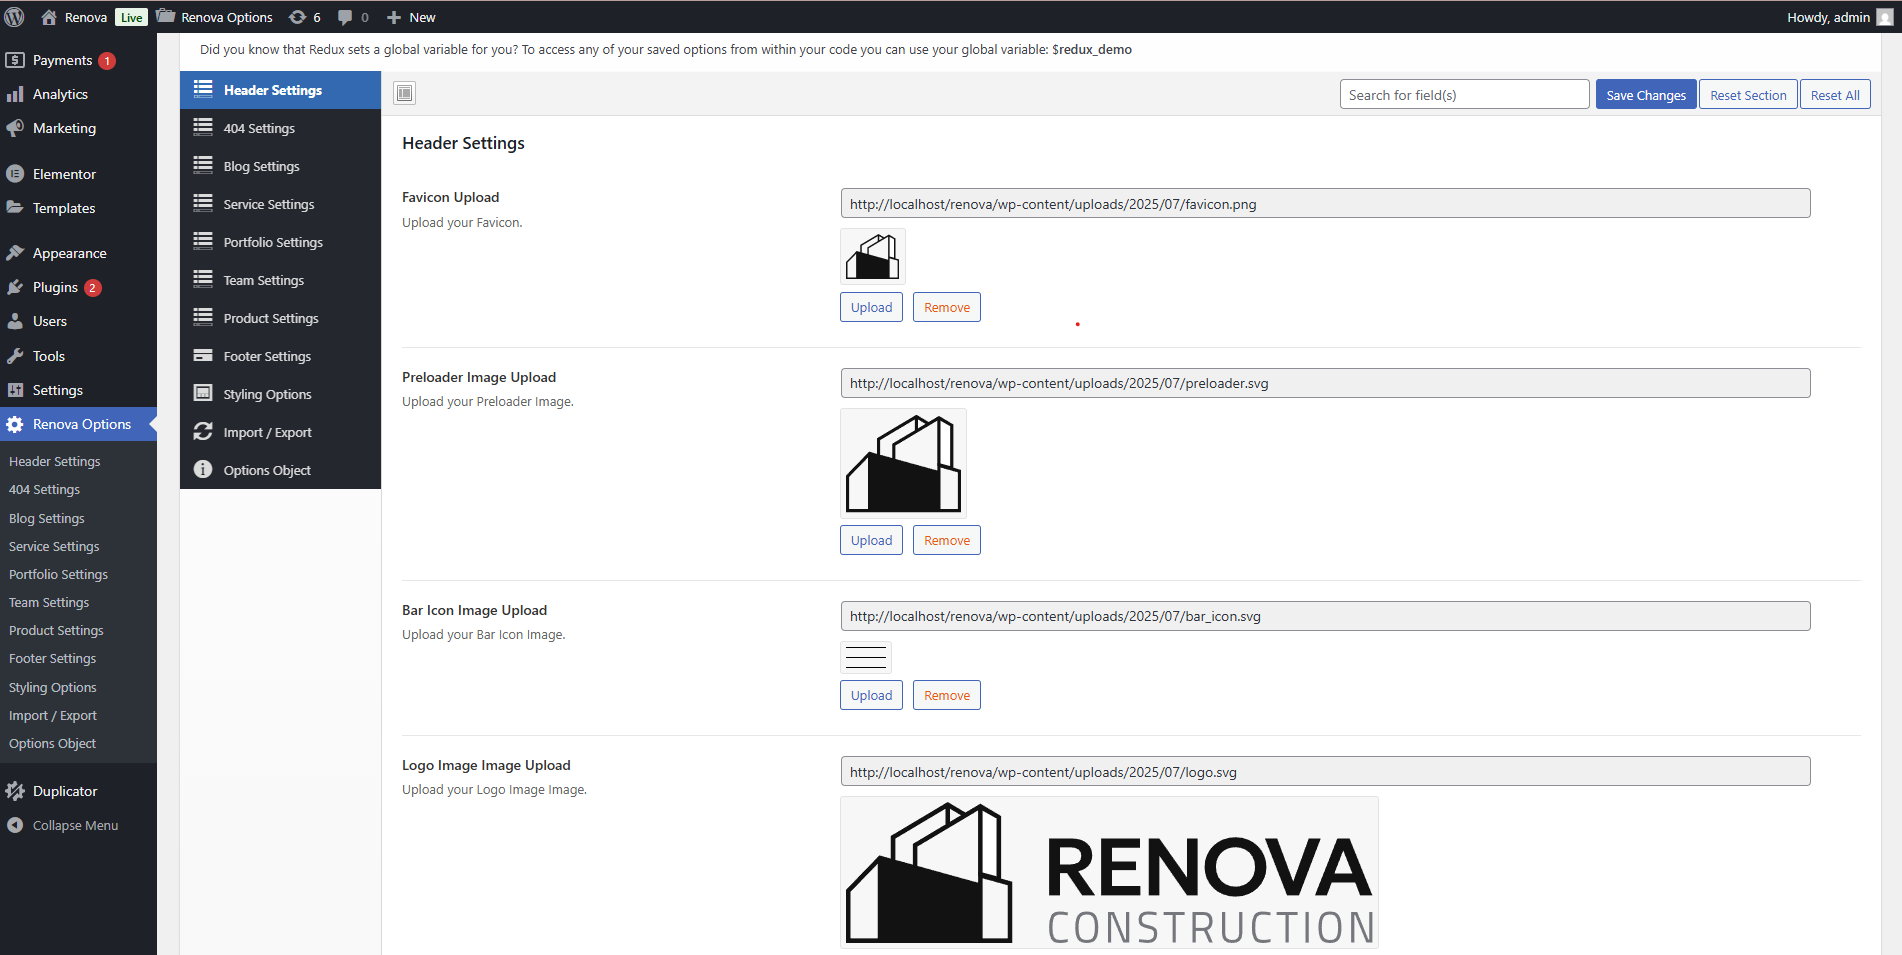Click the expand all sections icon

(404, 94)
